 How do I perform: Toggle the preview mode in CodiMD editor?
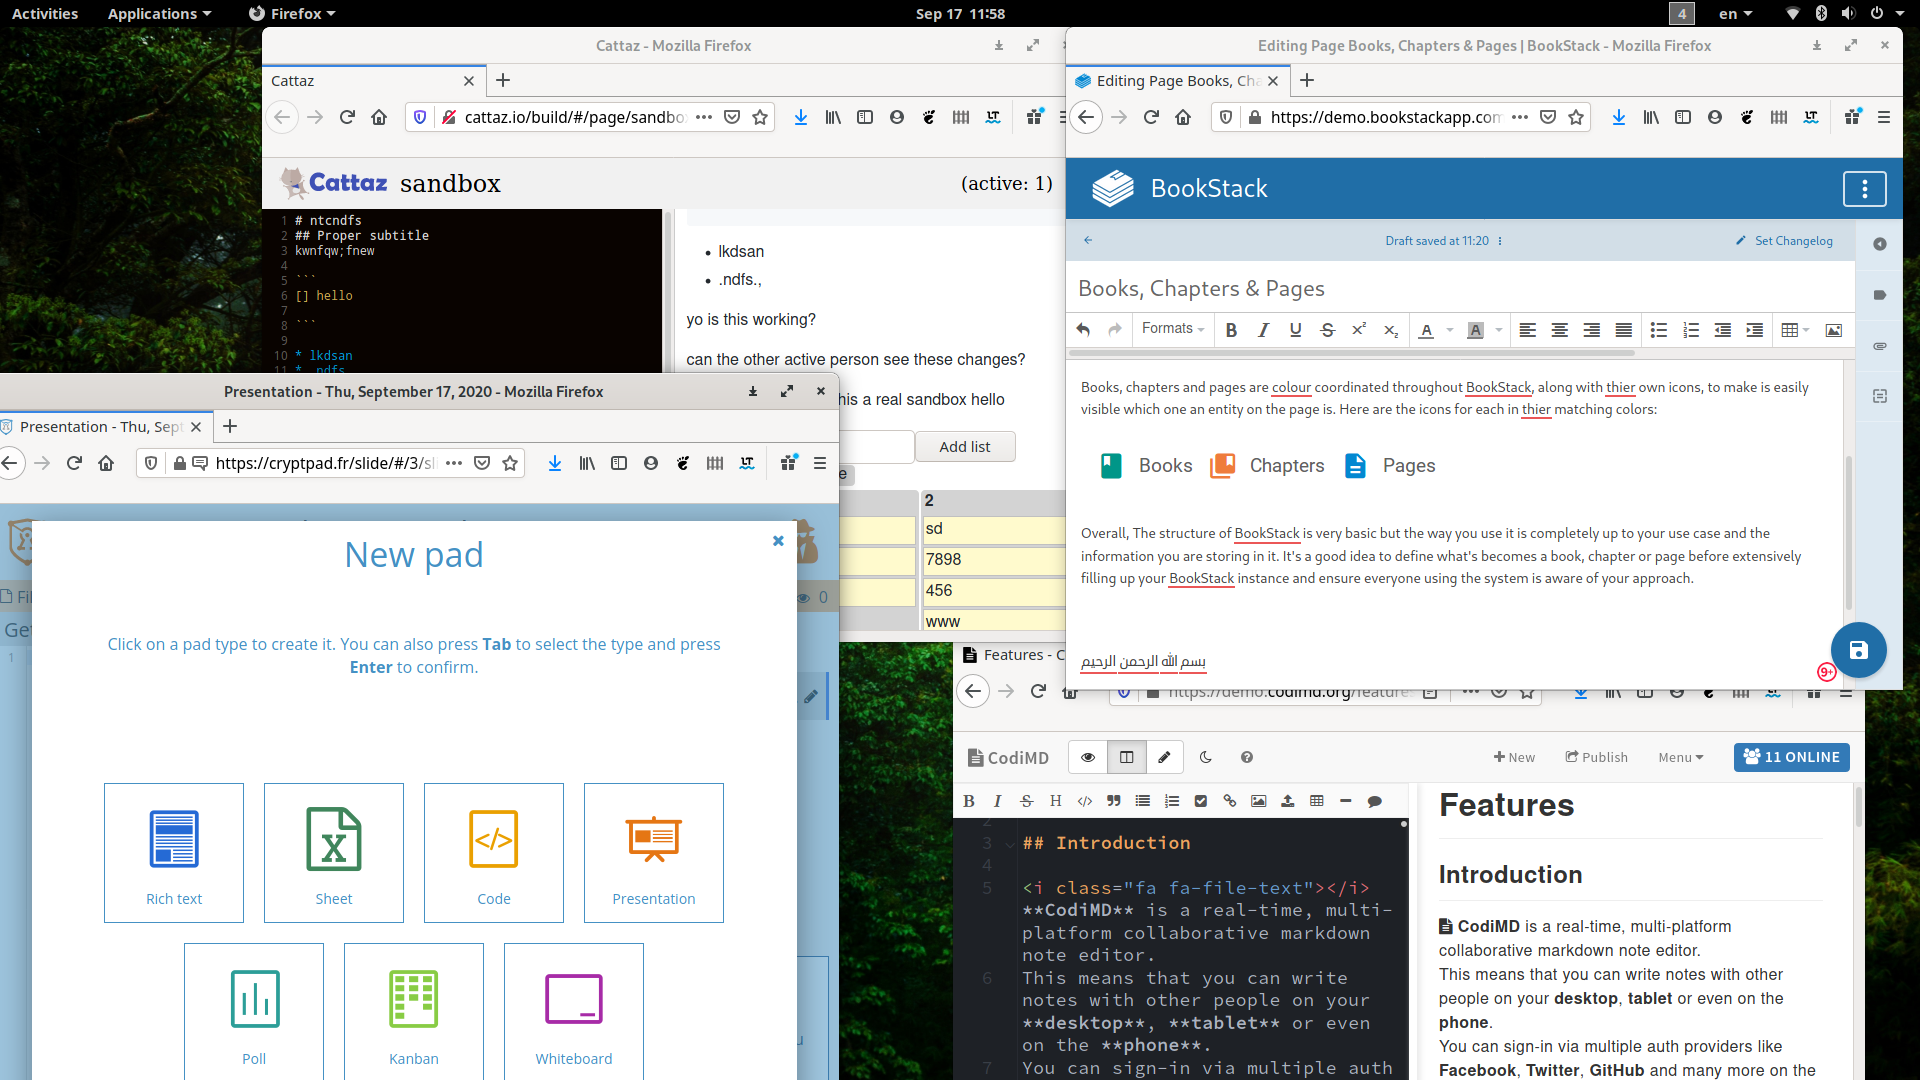[1087, 756]
